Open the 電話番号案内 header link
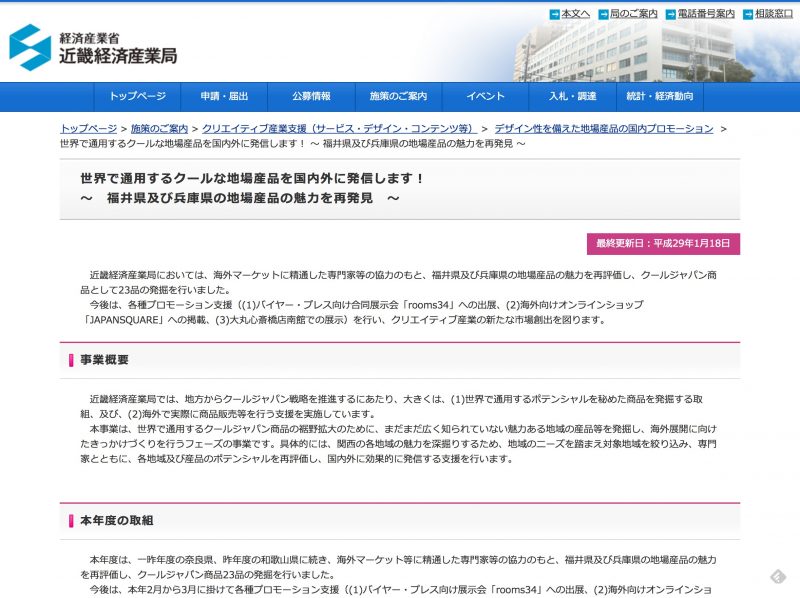This screenshot has width=800, height=598. click(x=706, y=14)
